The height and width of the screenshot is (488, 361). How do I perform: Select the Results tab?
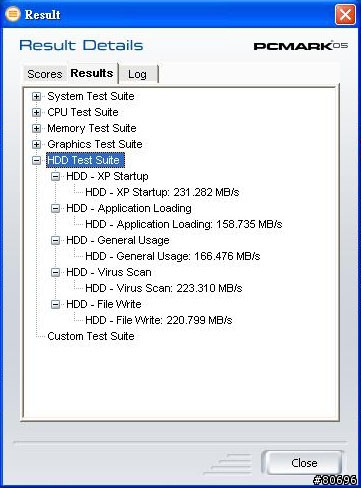tap(92, 73)
